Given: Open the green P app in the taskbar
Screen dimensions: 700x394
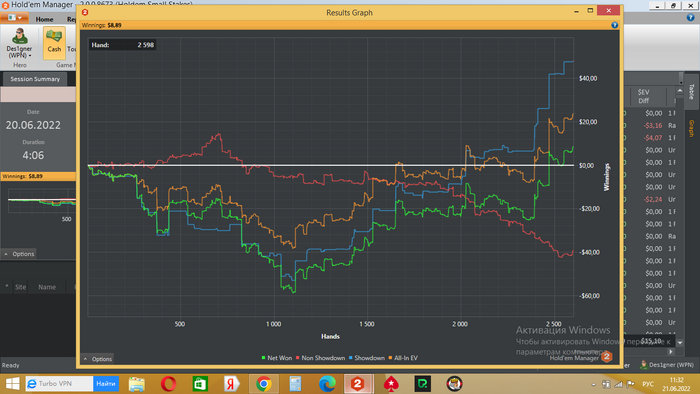Looking at the screenshot, I should [x=422, y=384].
